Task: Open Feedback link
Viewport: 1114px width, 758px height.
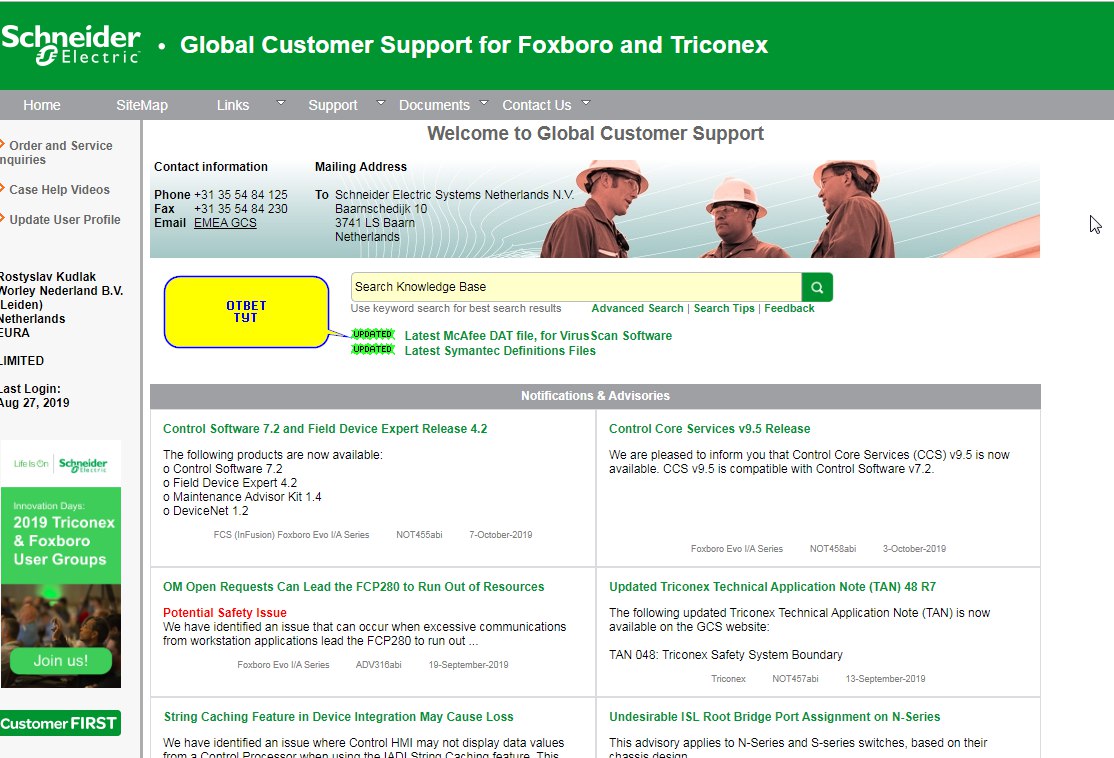Action: [789, 308]
